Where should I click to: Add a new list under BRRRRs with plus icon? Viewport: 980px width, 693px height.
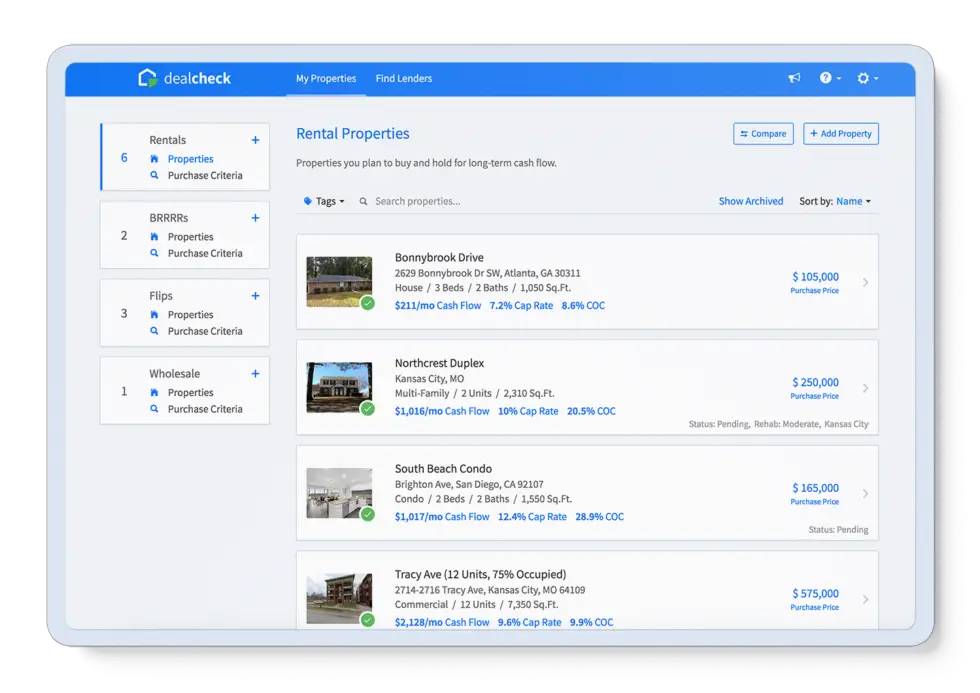point(255,217)
